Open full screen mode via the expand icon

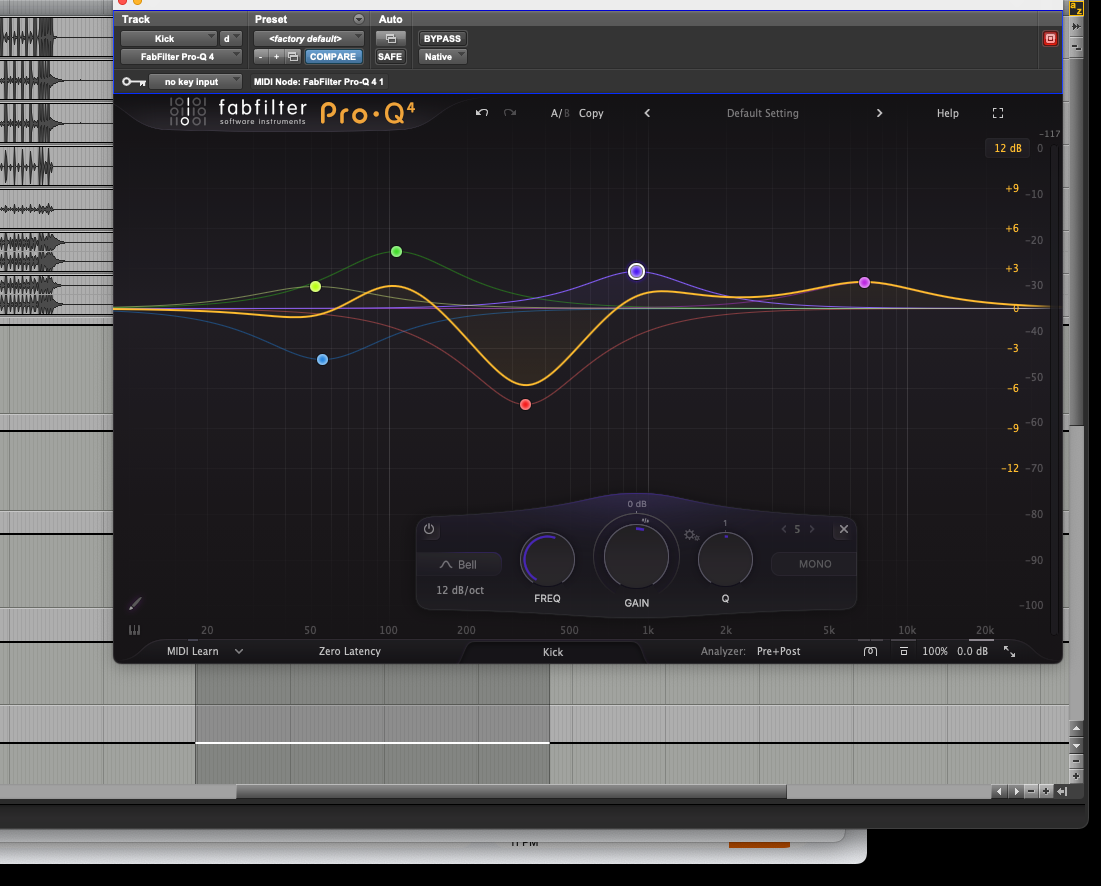click(x=997, y=113)
